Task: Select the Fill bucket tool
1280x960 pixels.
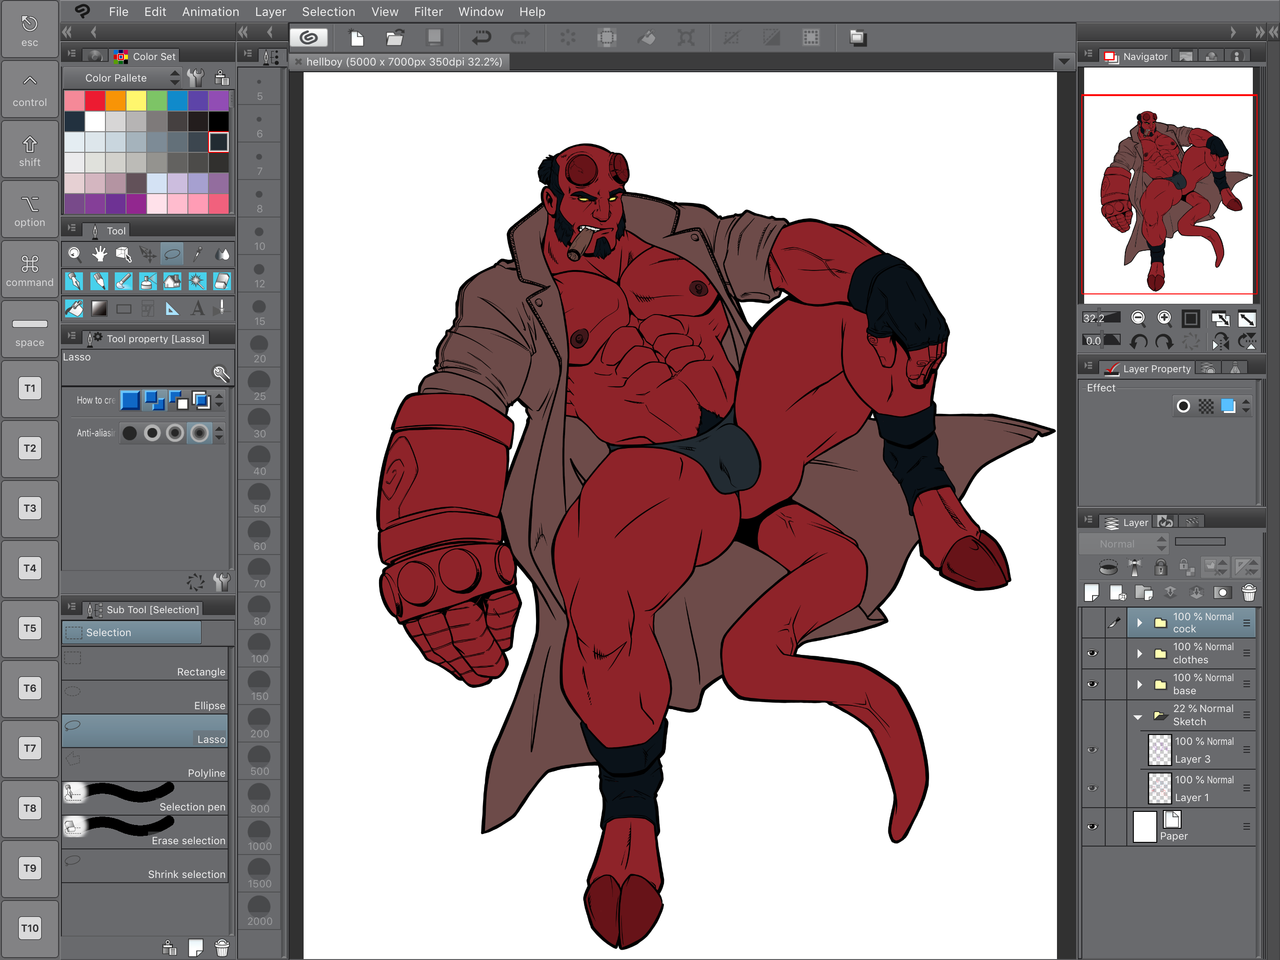Action: click(x=74, y=308)
